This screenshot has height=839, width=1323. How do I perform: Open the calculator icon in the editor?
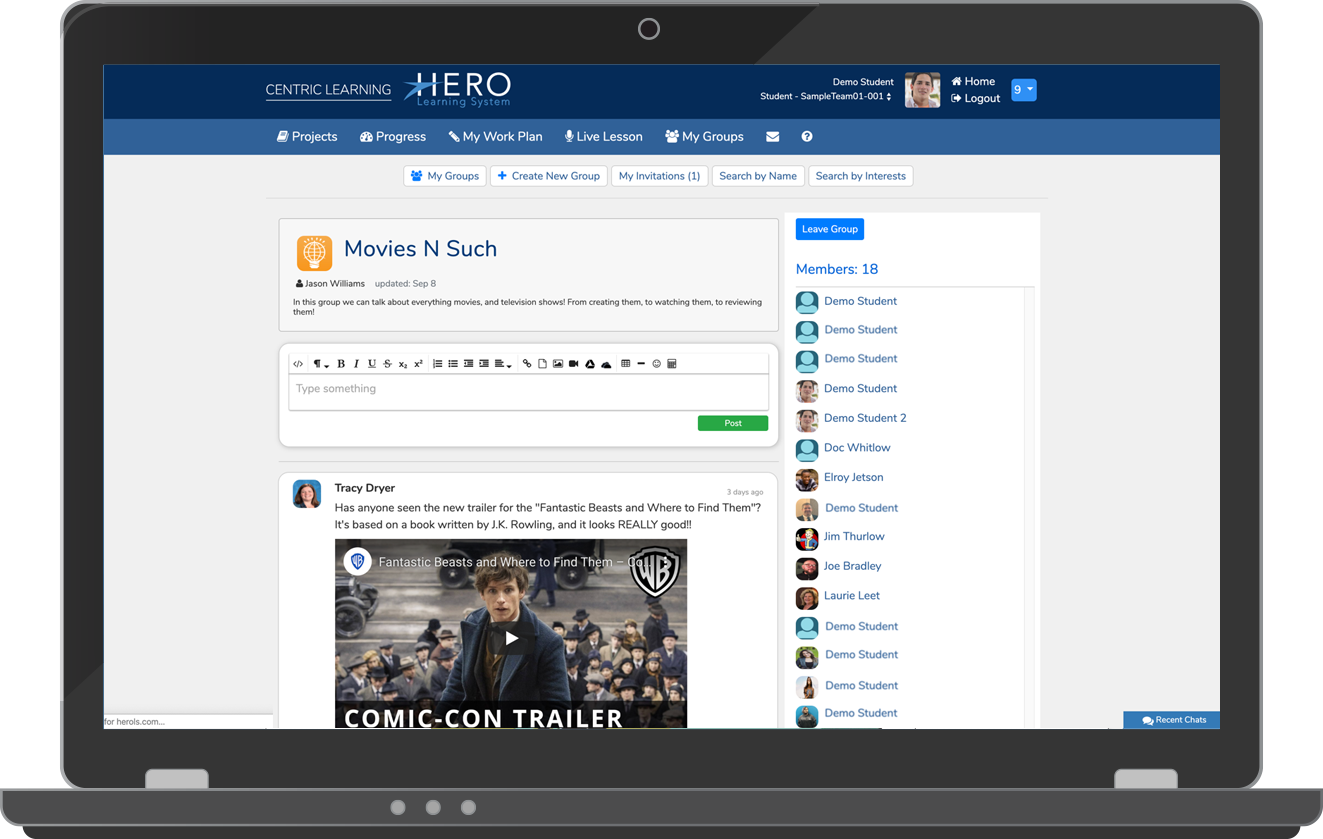pyautogui.click(x=672, y=364)
